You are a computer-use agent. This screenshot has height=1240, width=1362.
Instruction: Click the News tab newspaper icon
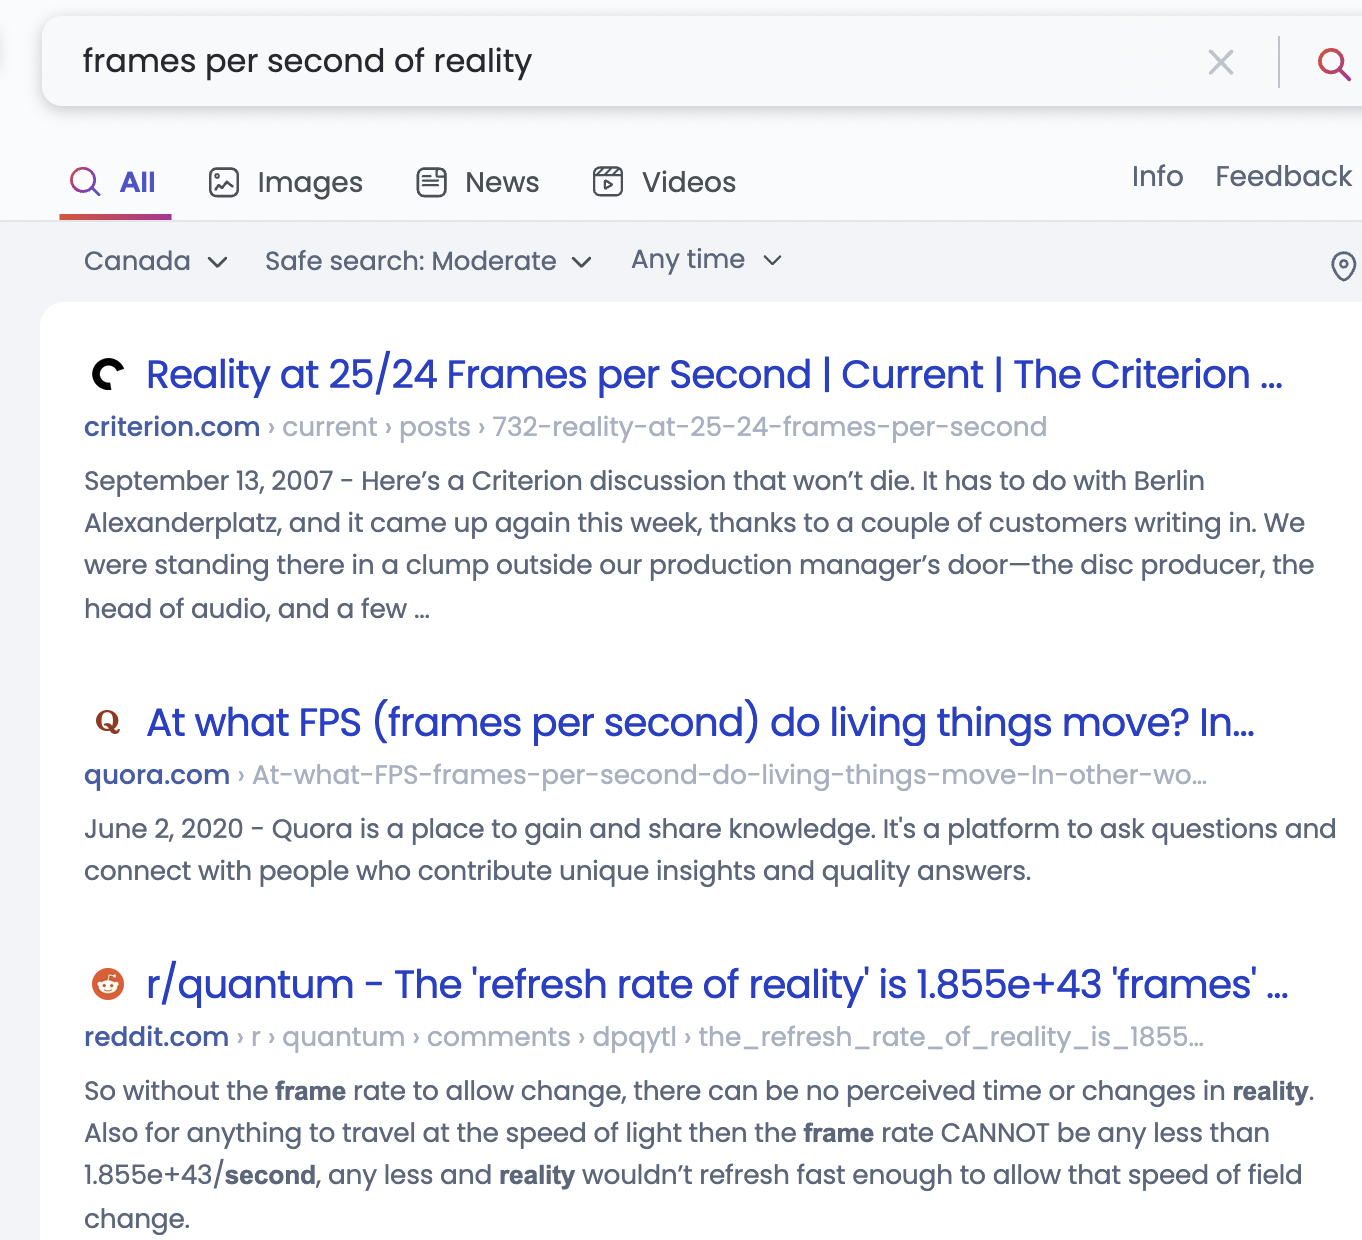pyautogui.click(x=432, y=182)
